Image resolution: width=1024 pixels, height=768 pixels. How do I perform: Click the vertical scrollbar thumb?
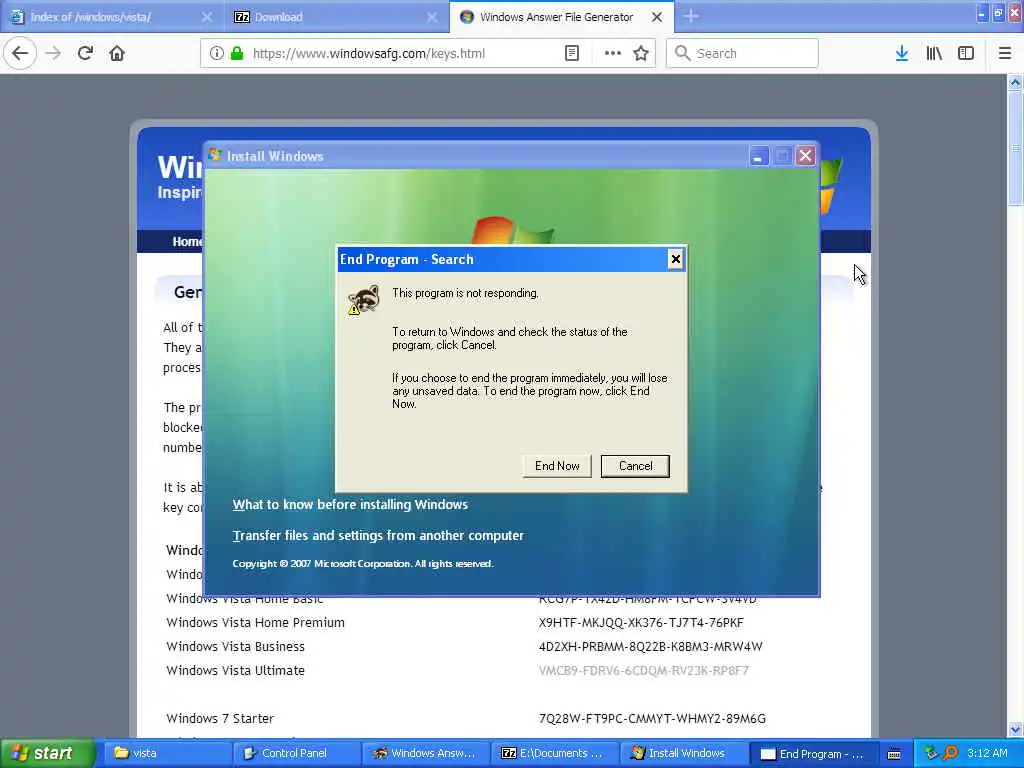1015,148
